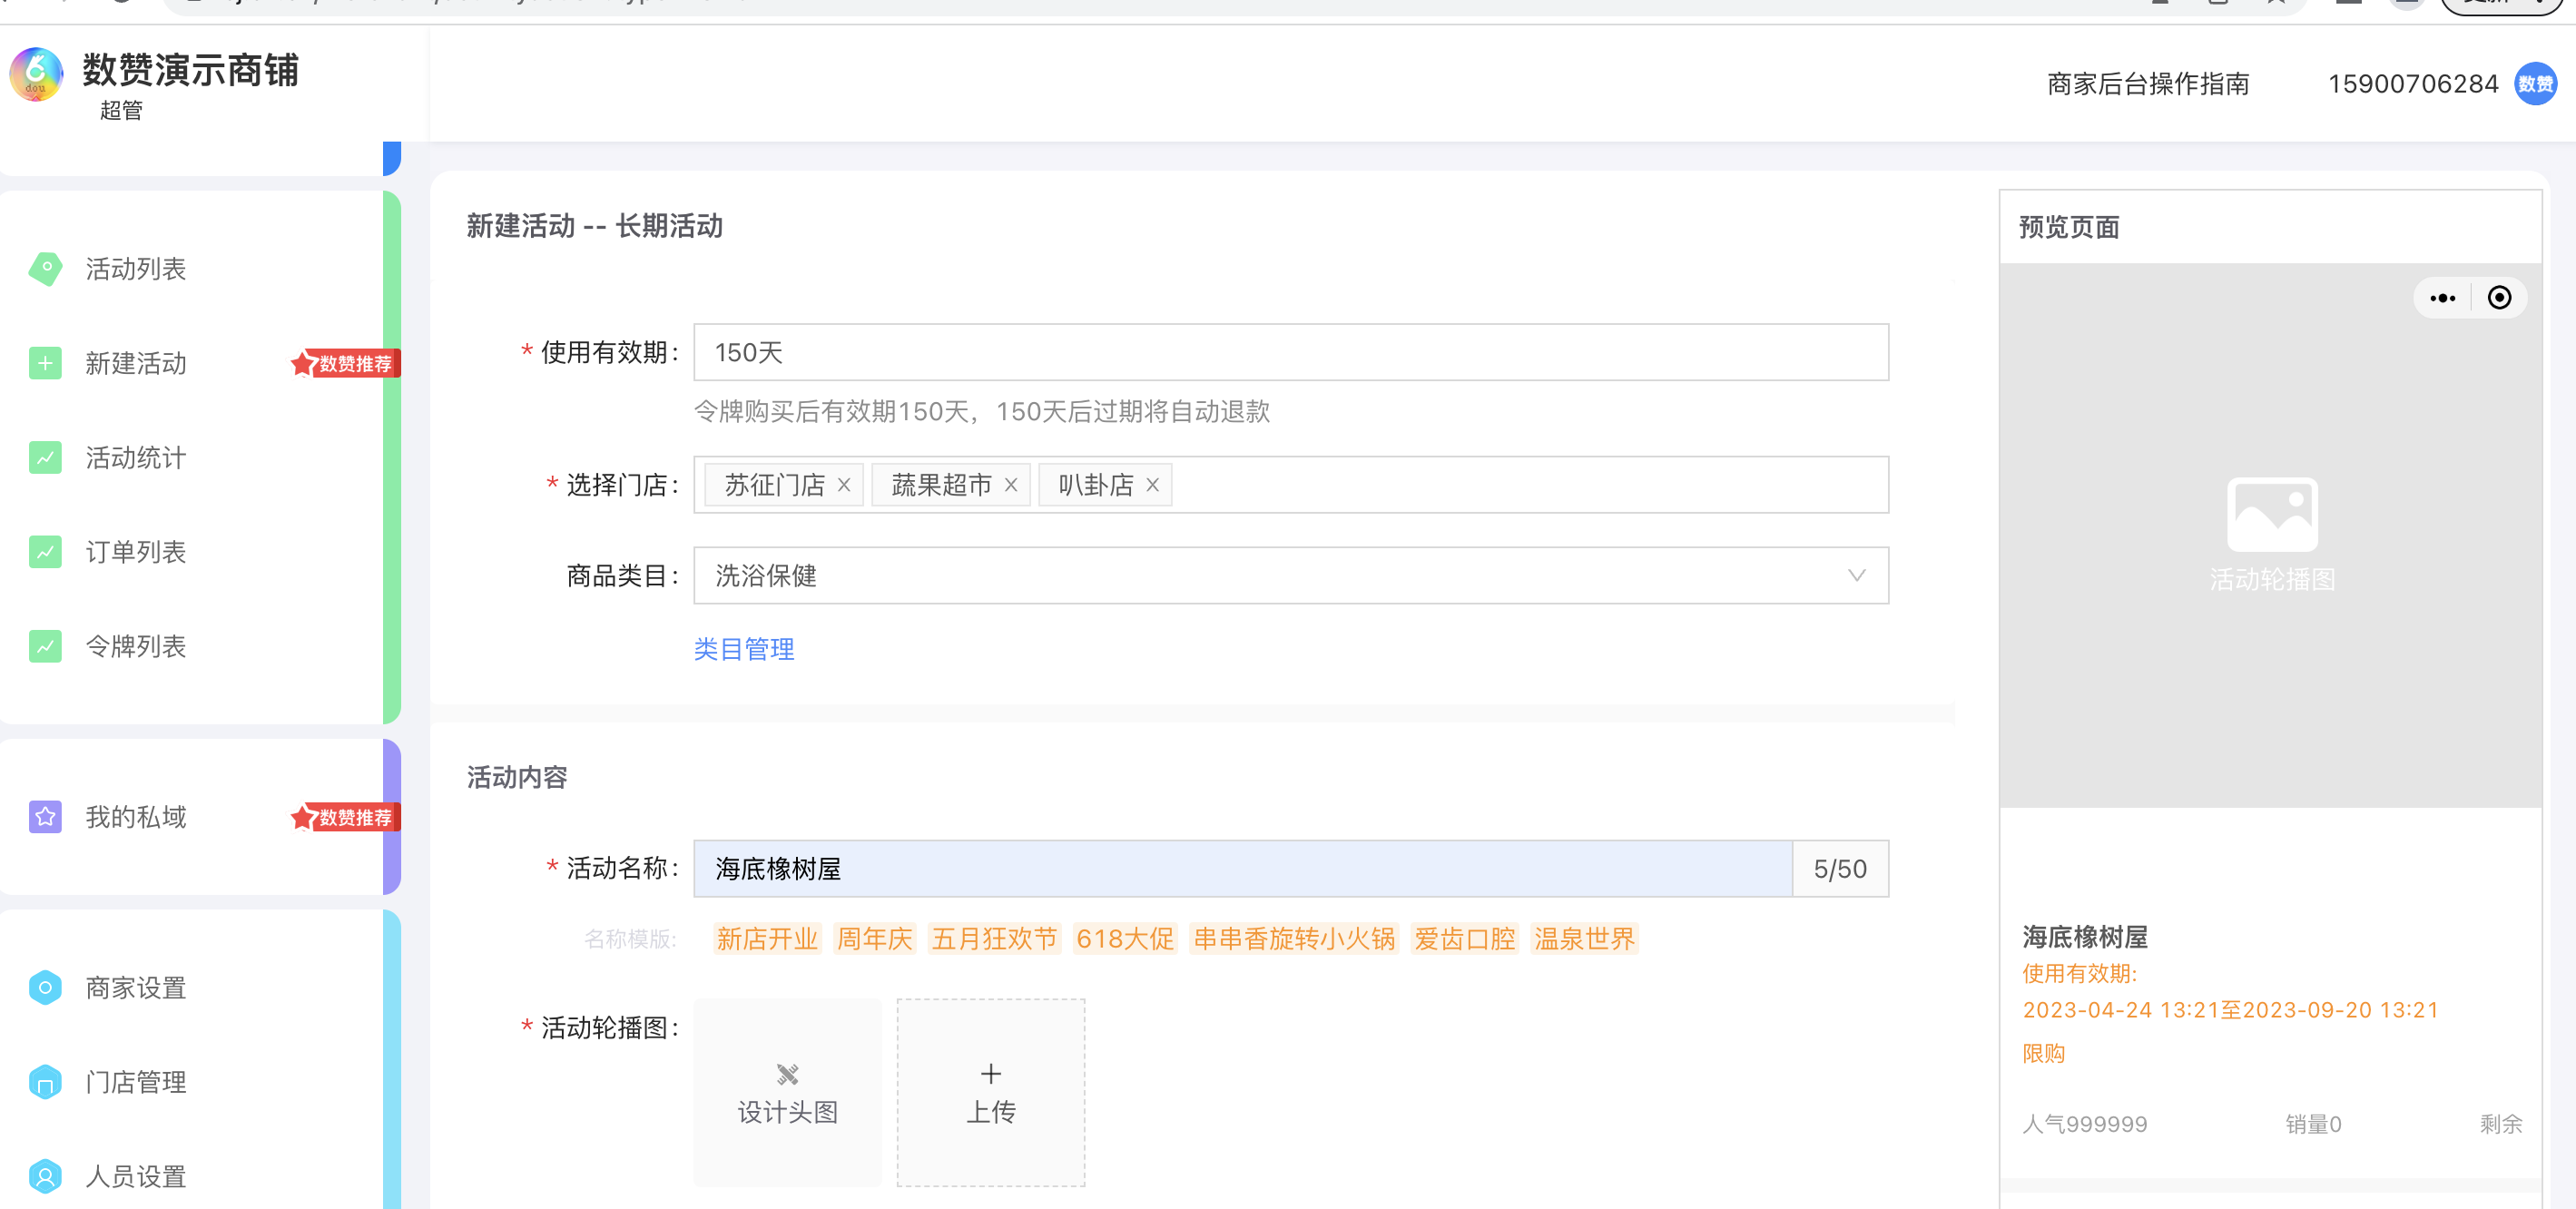Open the 选择门店 multi-select field
Viewport: 2576px width, 1209px height.
(x=1290, y=485)
